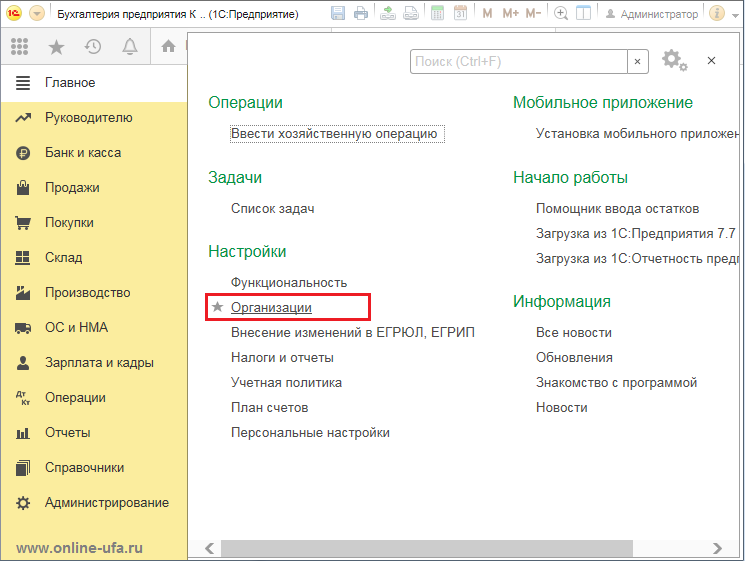Close the functions menu panel
This screenshot has width=745, height=561.
[711, 61]
